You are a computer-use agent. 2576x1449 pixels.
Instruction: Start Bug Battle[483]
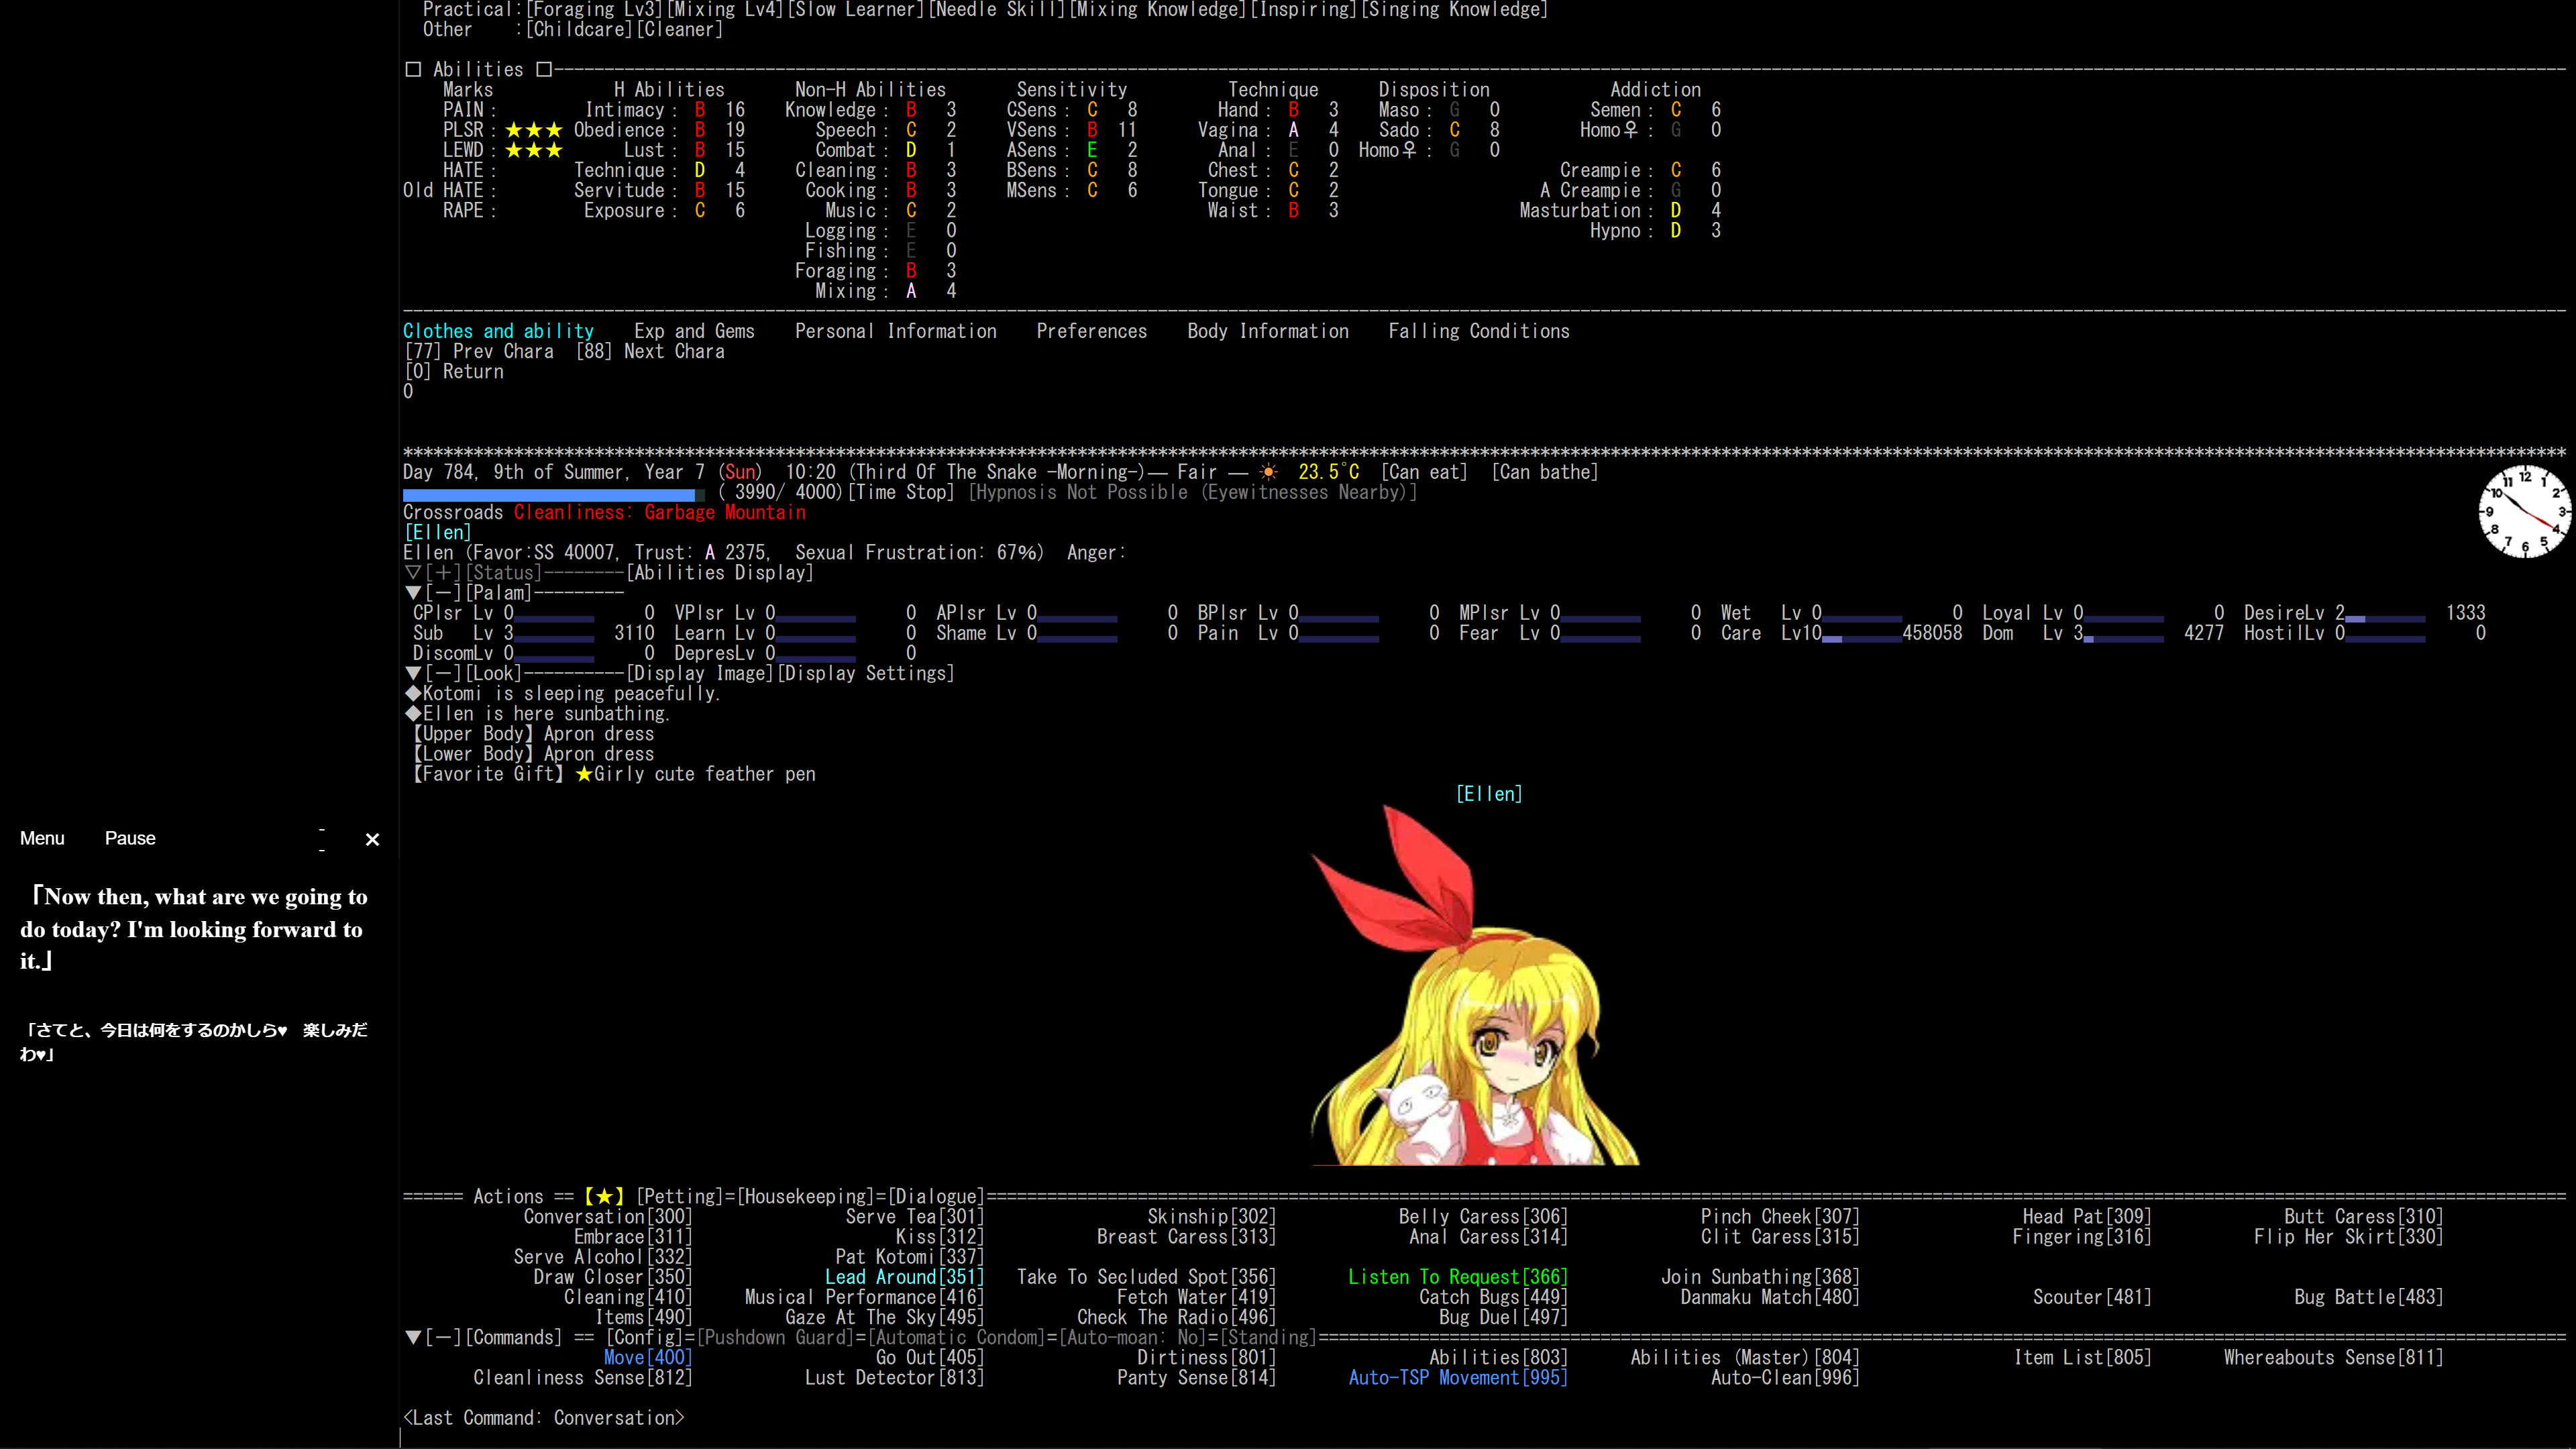2368,1297
